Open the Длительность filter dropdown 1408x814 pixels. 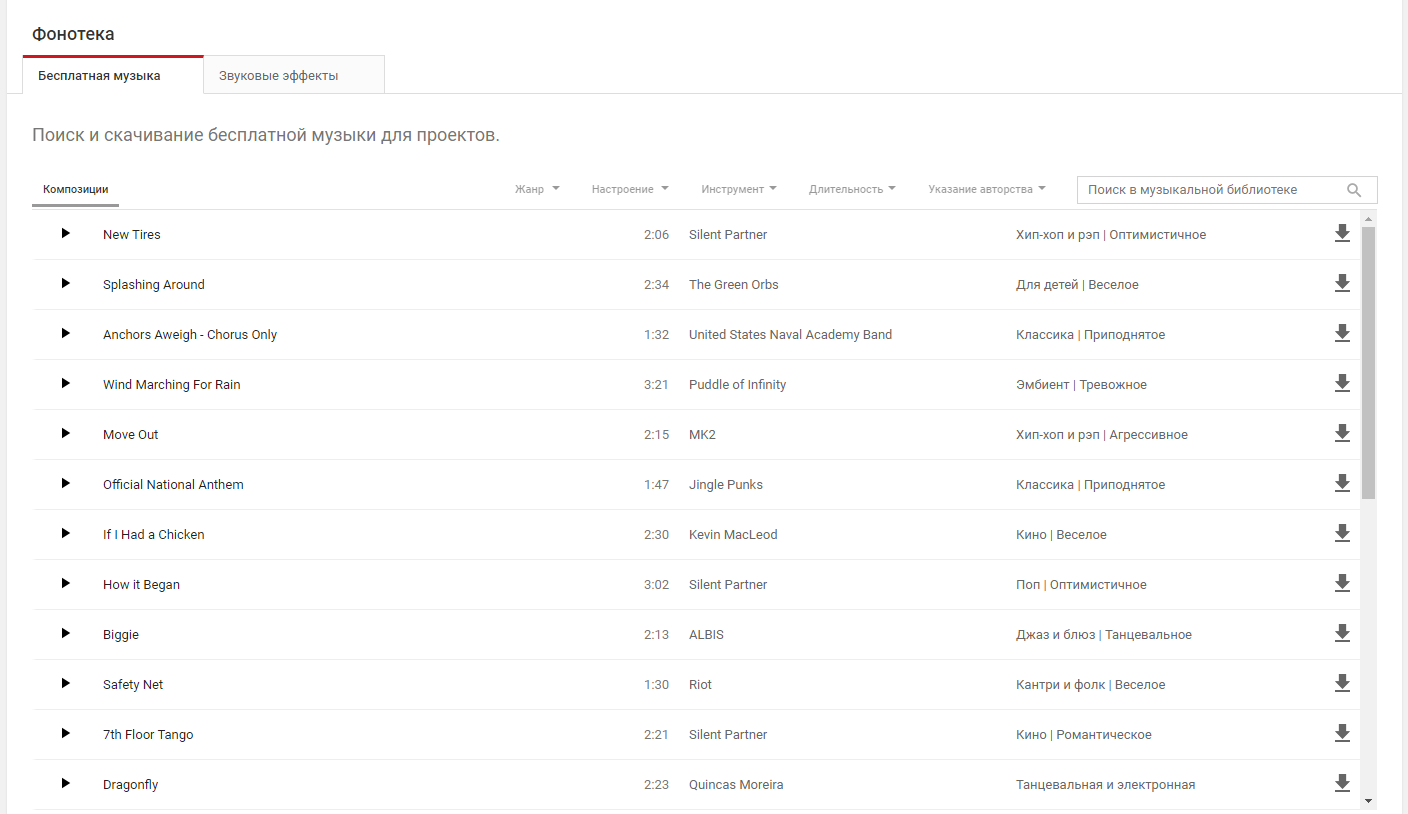[x=852, y=189]
